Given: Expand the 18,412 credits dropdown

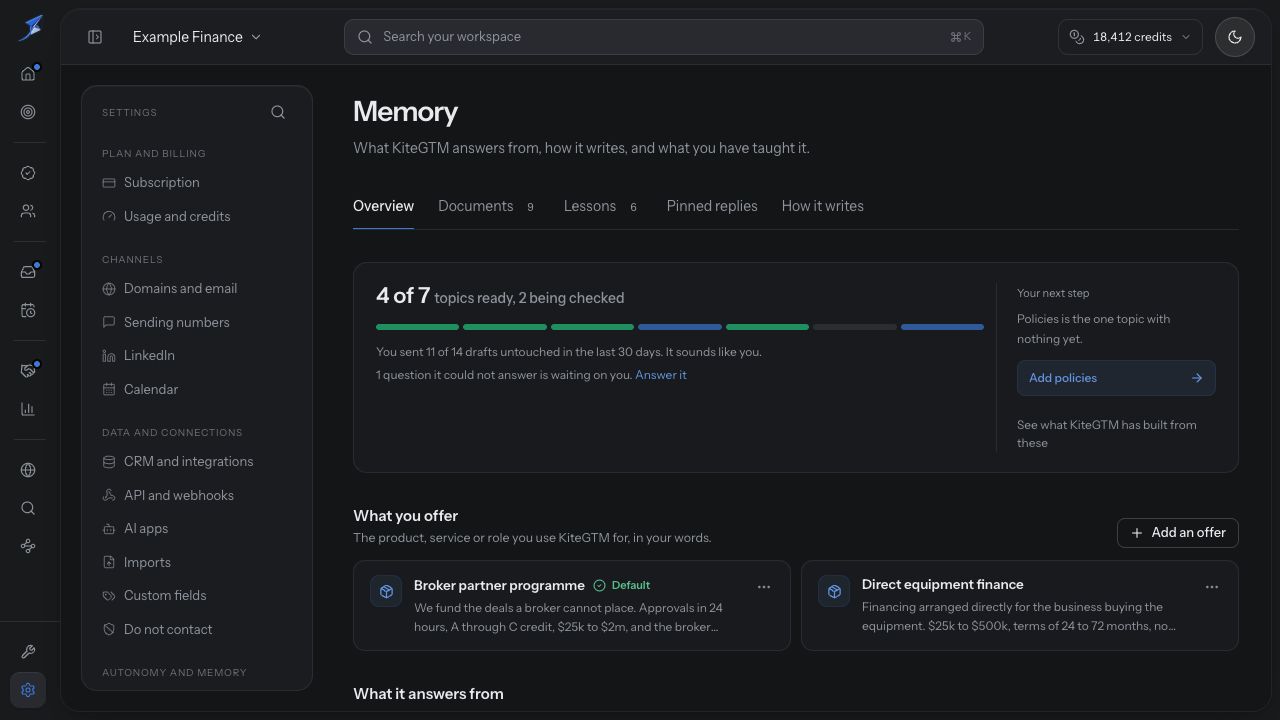Looking at the screenshot, I should 1130,37.
